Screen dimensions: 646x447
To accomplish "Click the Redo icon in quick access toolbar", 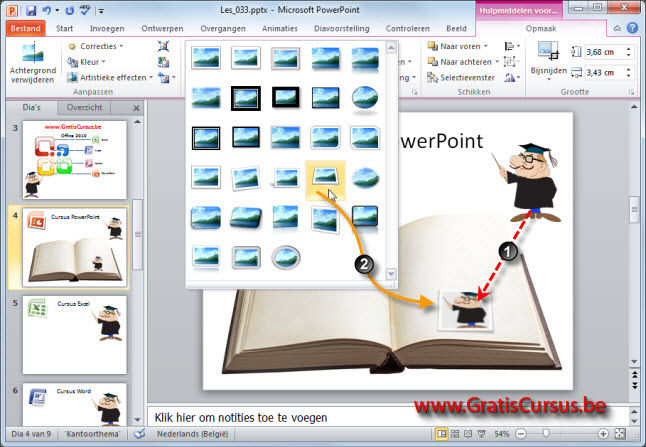I will [70, 10].
